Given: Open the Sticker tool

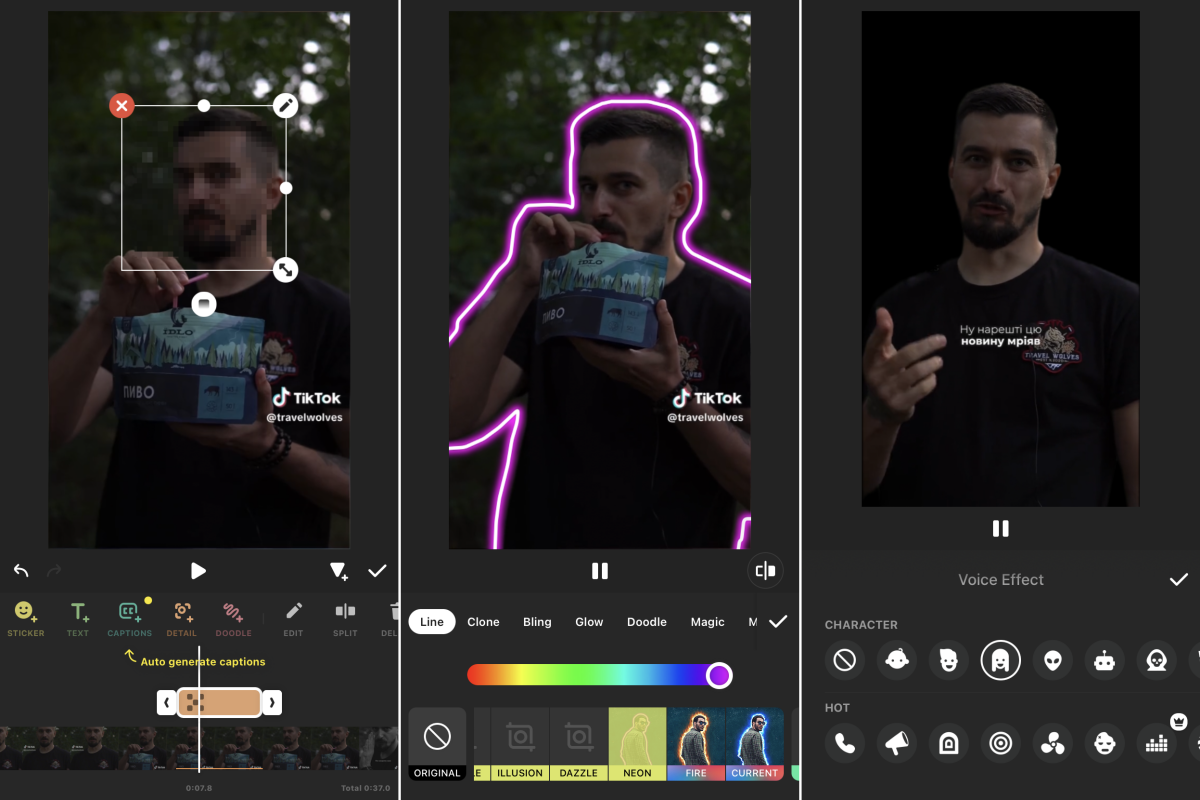Looking at the screenshot, I should coord(25,617).
